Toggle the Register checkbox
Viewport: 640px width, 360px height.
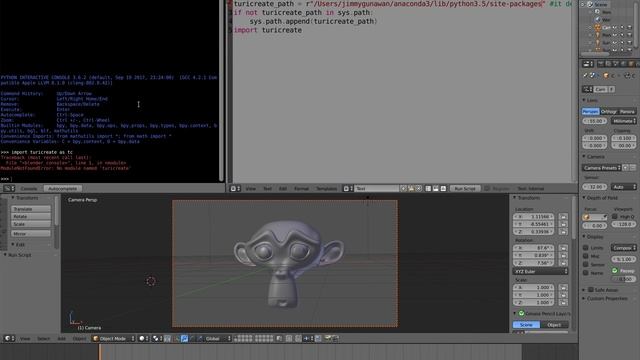click(x=487, y=189)
